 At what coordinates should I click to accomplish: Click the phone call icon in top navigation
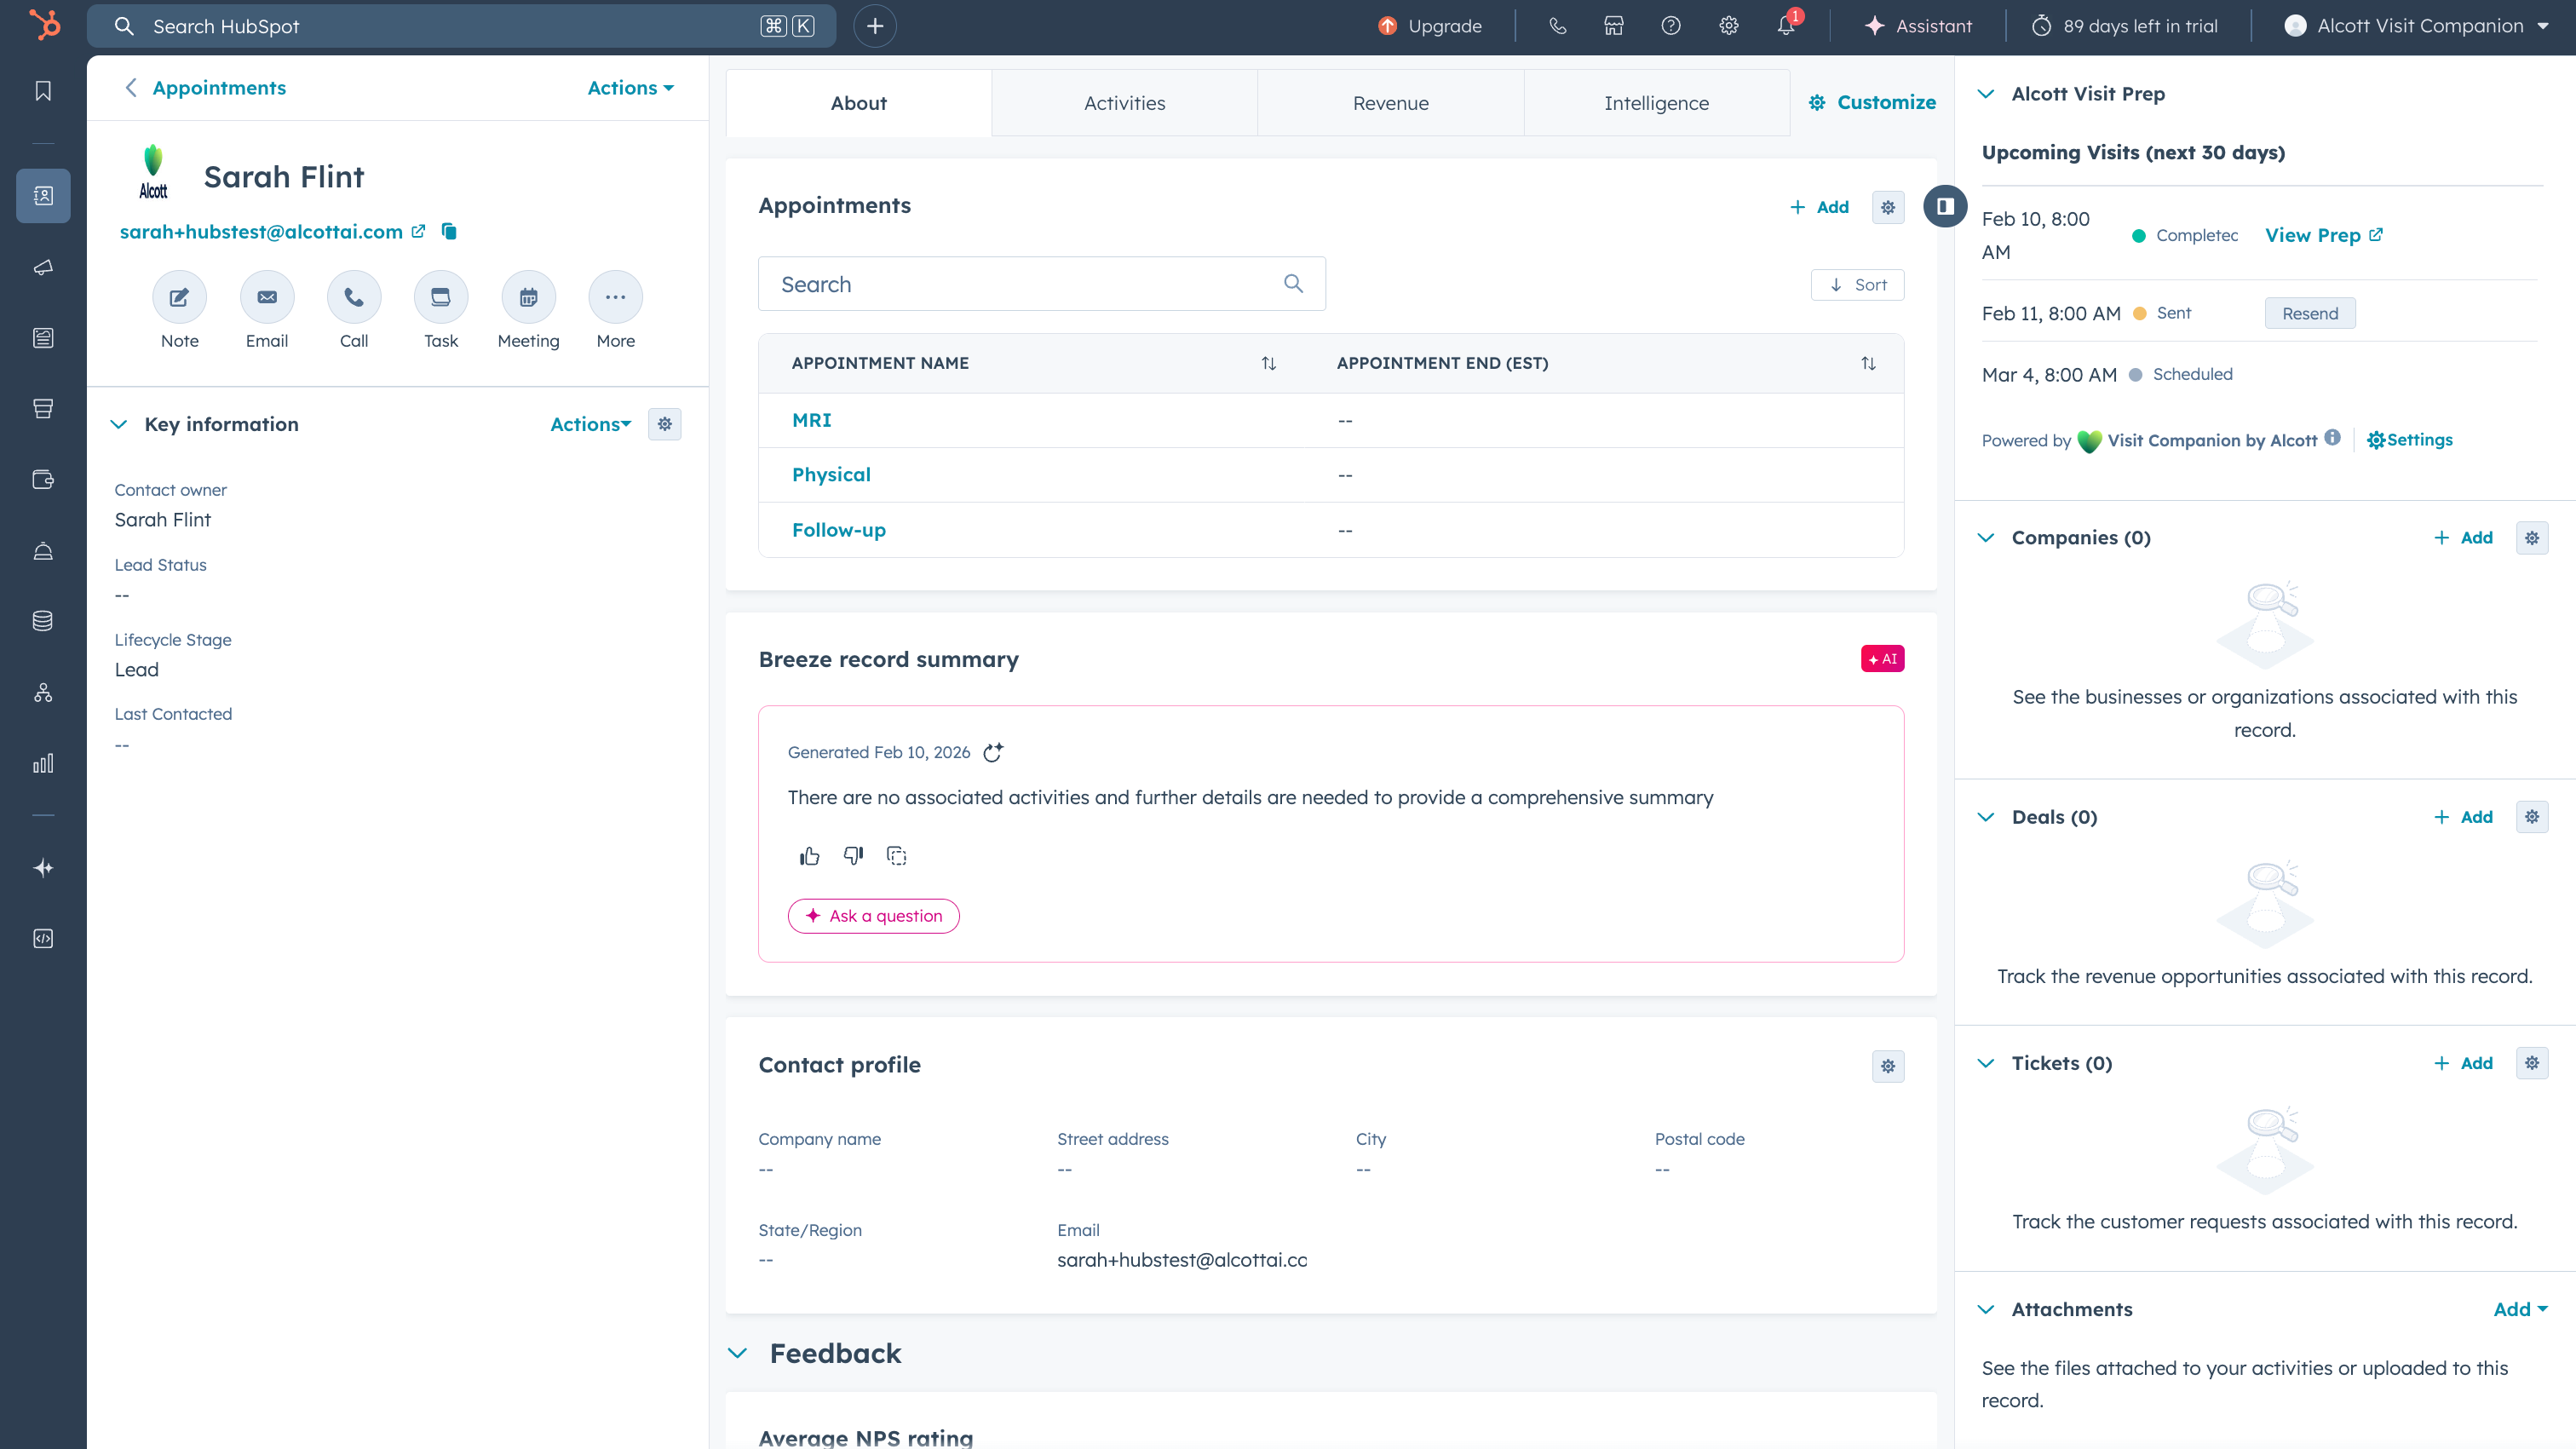tap(1557, 26)
